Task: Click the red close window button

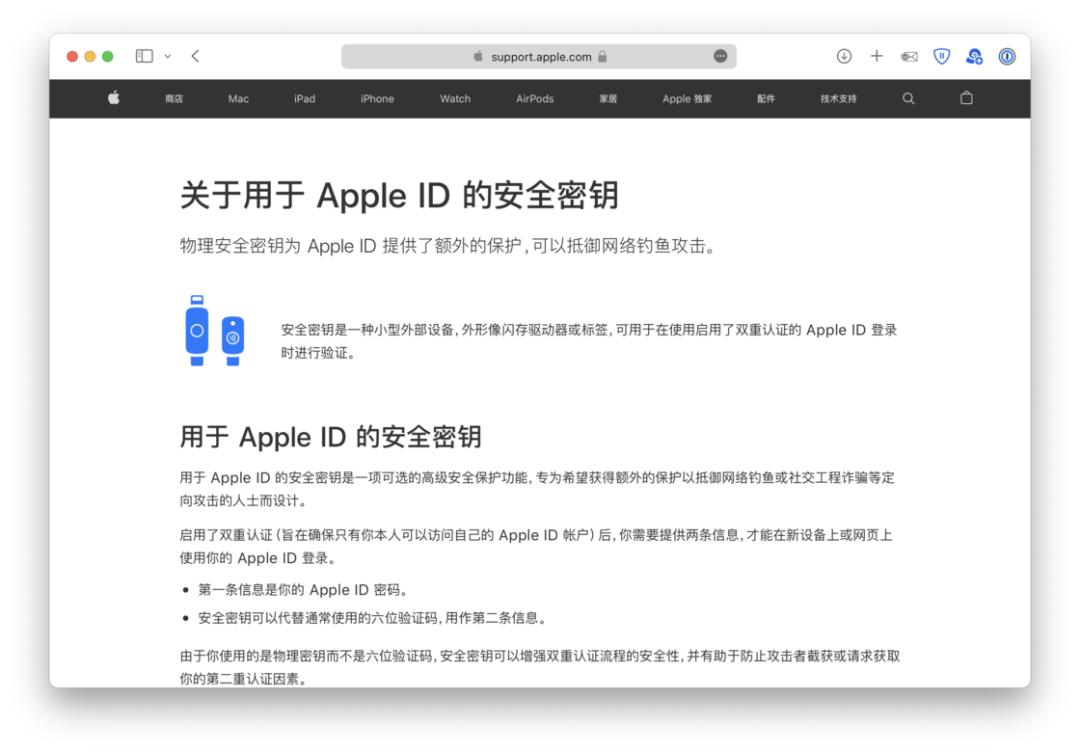Action: [x=72, y=56]
